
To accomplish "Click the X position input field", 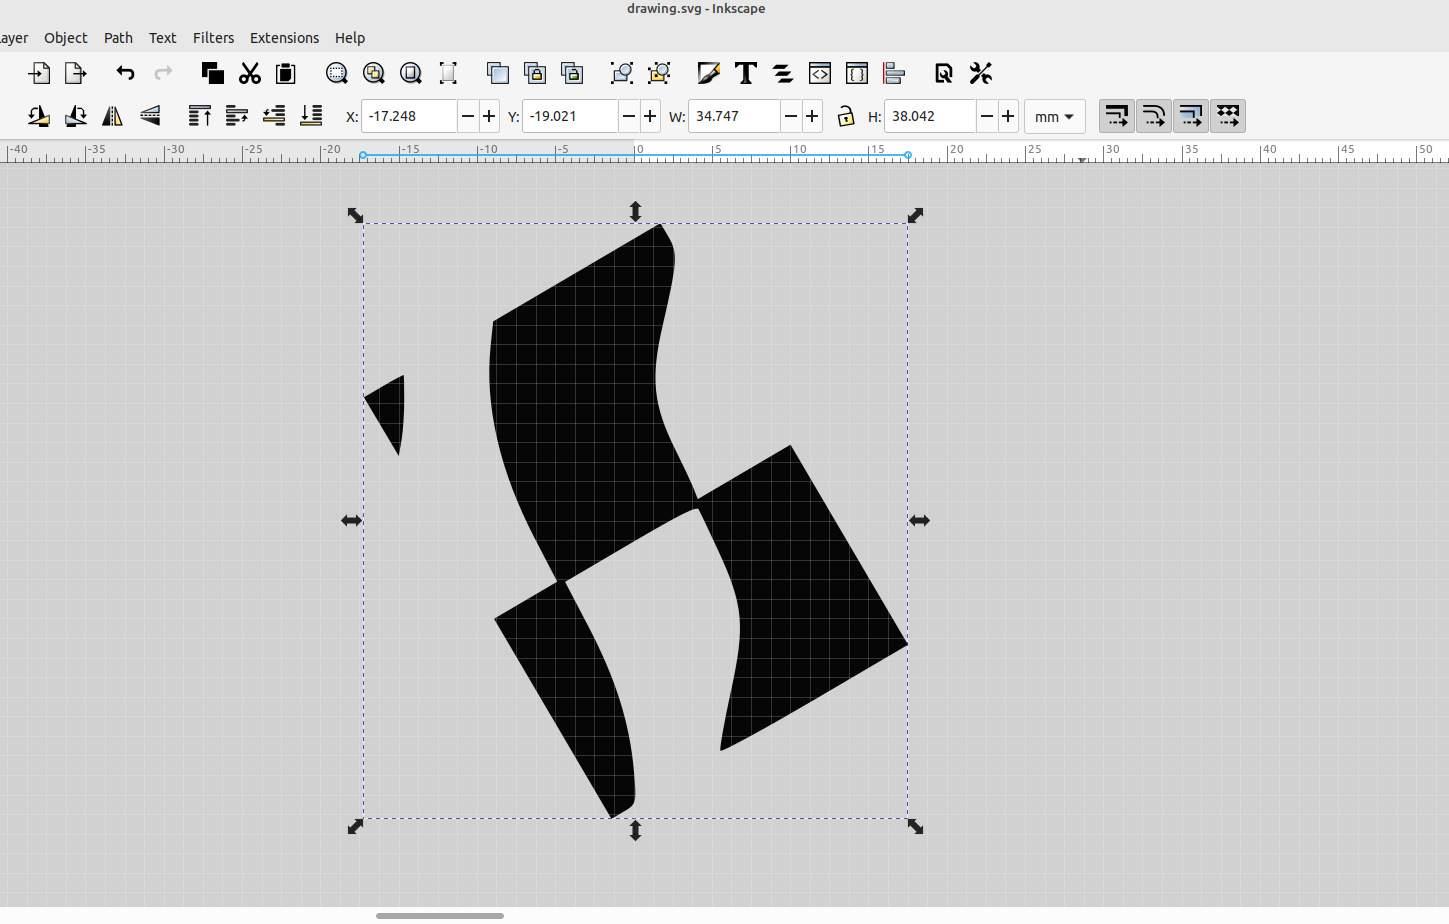I will click(409, 116).
